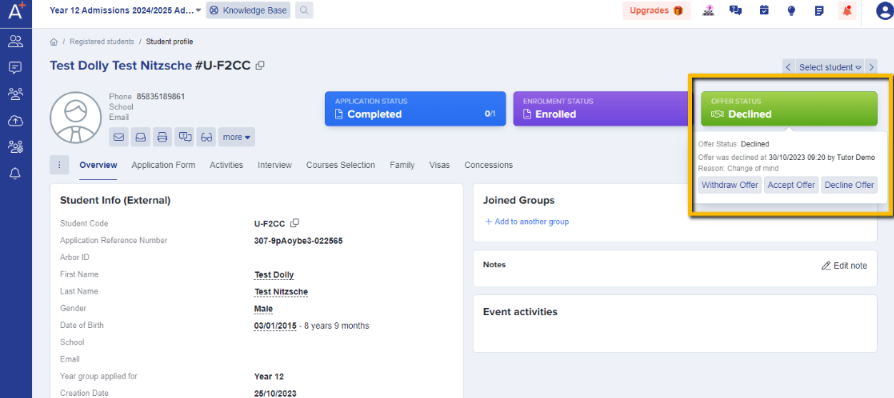Edit First Name value Test Dolly
The image size is (894, 398).
click(x=274, y=275)
